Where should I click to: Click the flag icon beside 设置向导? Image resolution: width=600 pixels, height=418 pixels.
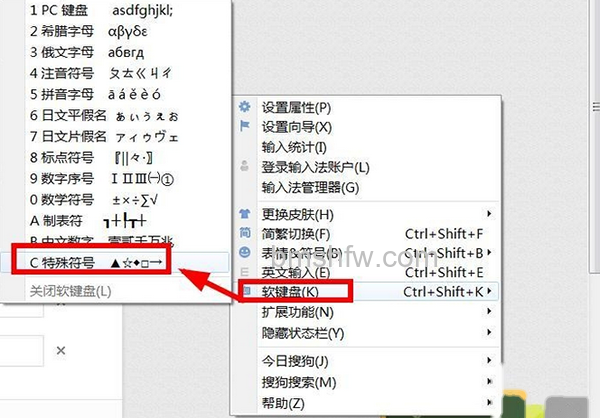[245, 126]
